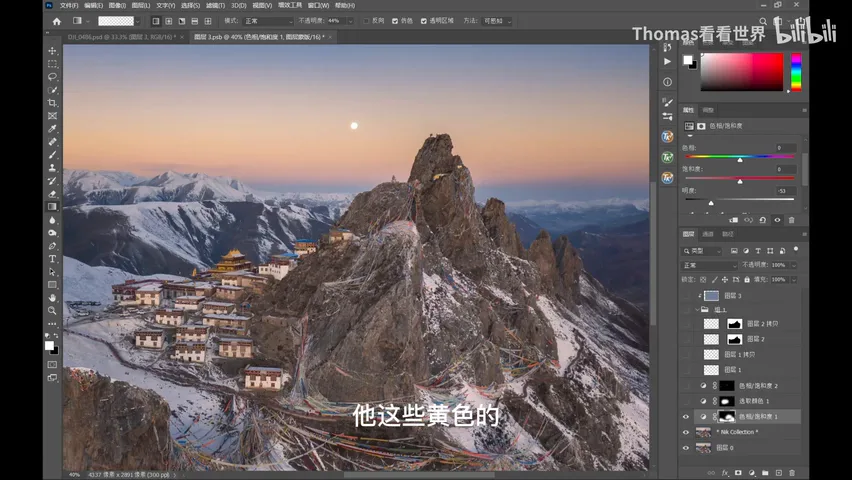
Task: Show the 选取颜色 1 layer
Action: pos(686,401)
